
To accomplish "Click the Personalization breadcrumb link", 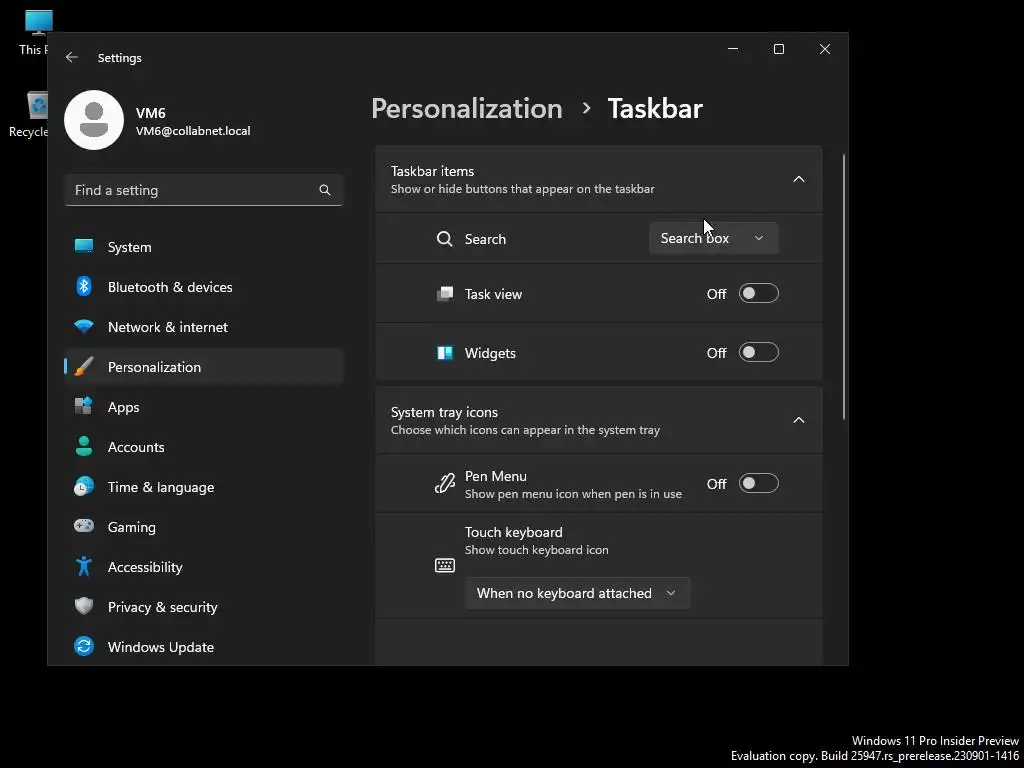I will tap(466, 108).
